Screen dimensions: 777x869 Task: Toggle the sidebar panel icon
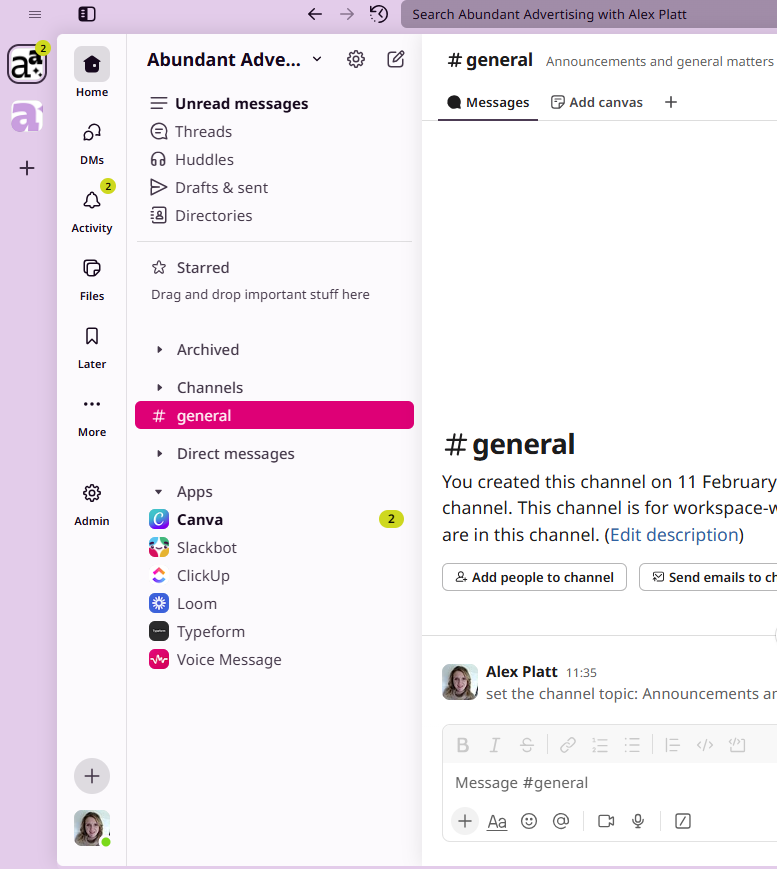(x=87, y=14)
